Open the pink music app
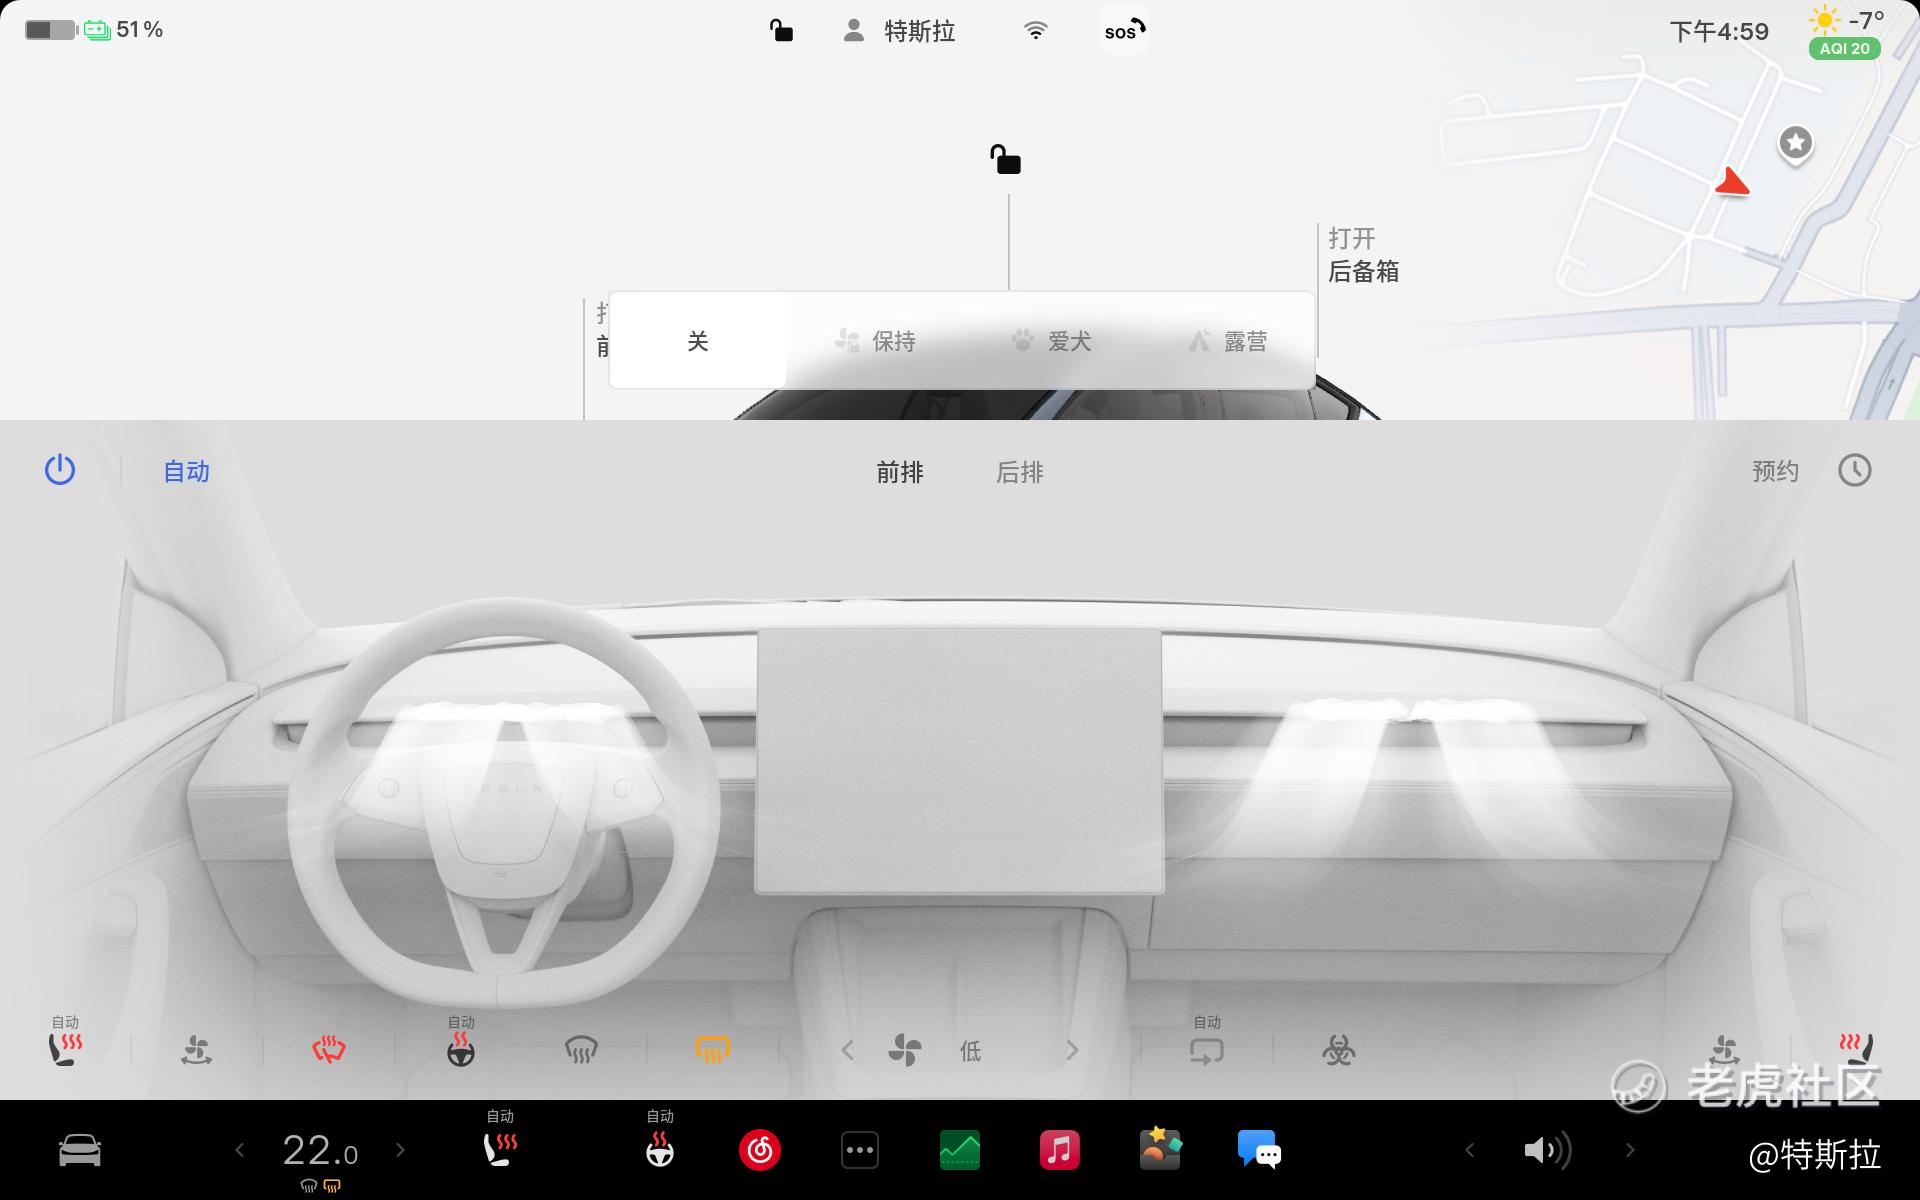The width and height of the screenshot is (1920, 1200). click(1060, 1150)
